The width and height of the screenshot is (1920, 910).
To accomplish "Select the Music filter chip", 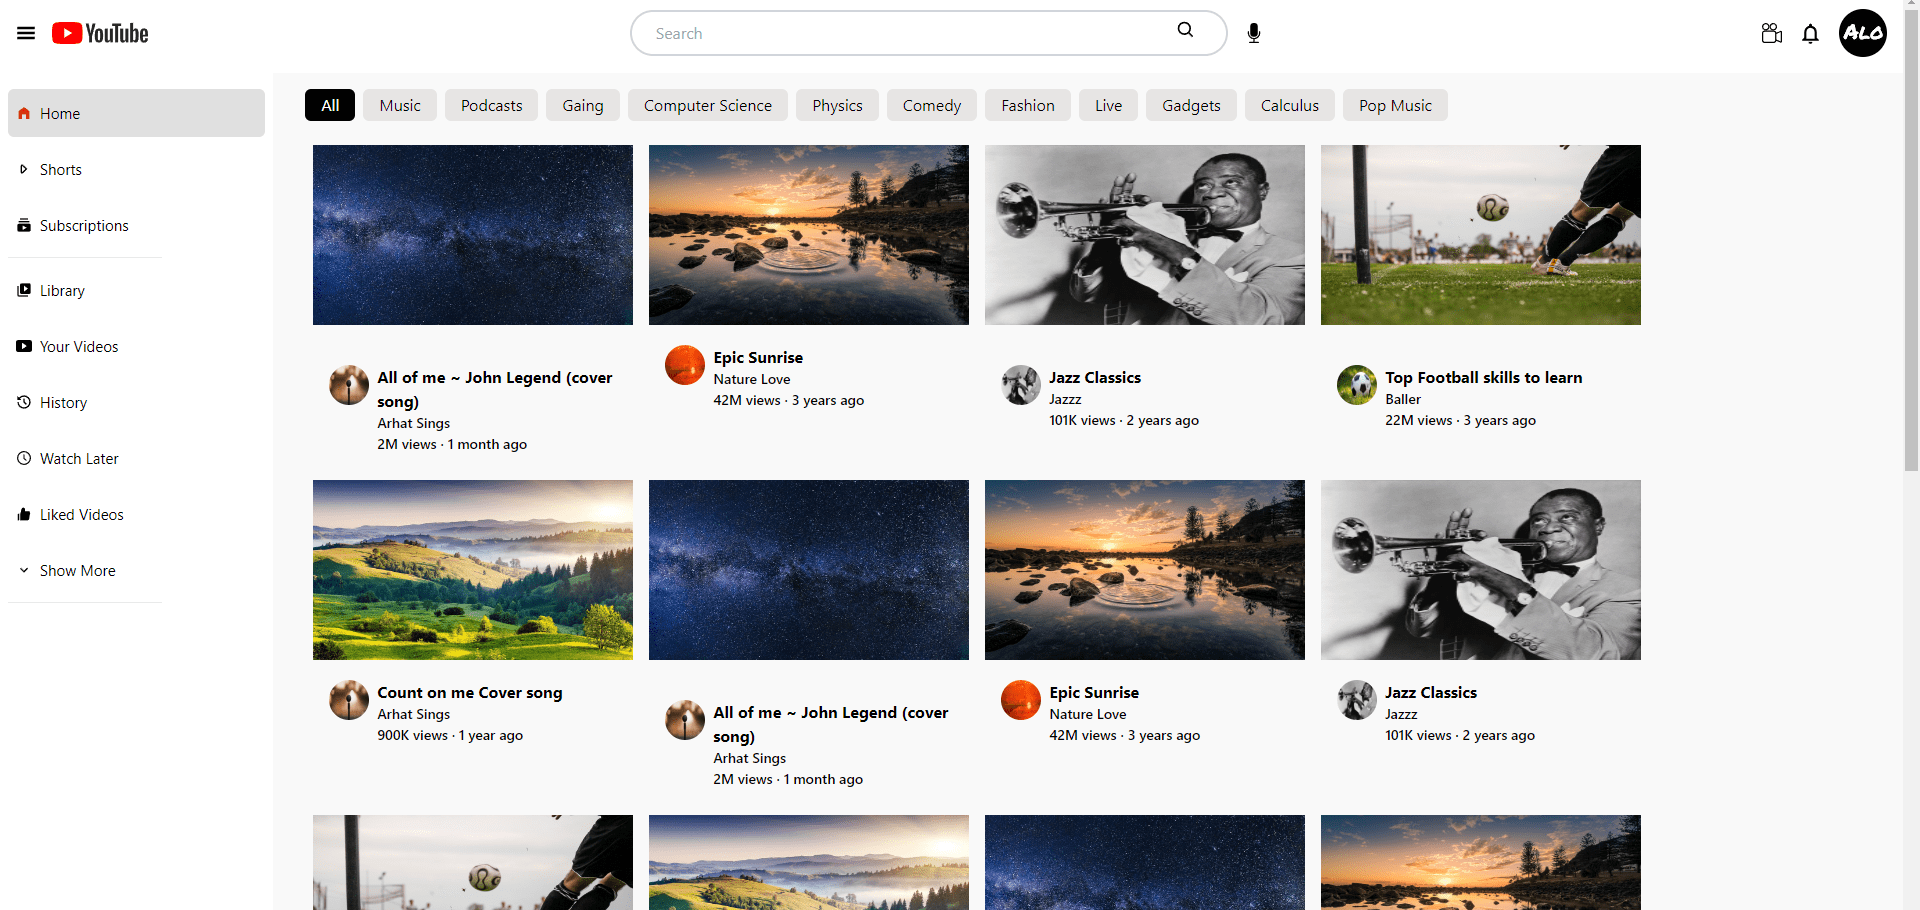I will click(400, 105).
